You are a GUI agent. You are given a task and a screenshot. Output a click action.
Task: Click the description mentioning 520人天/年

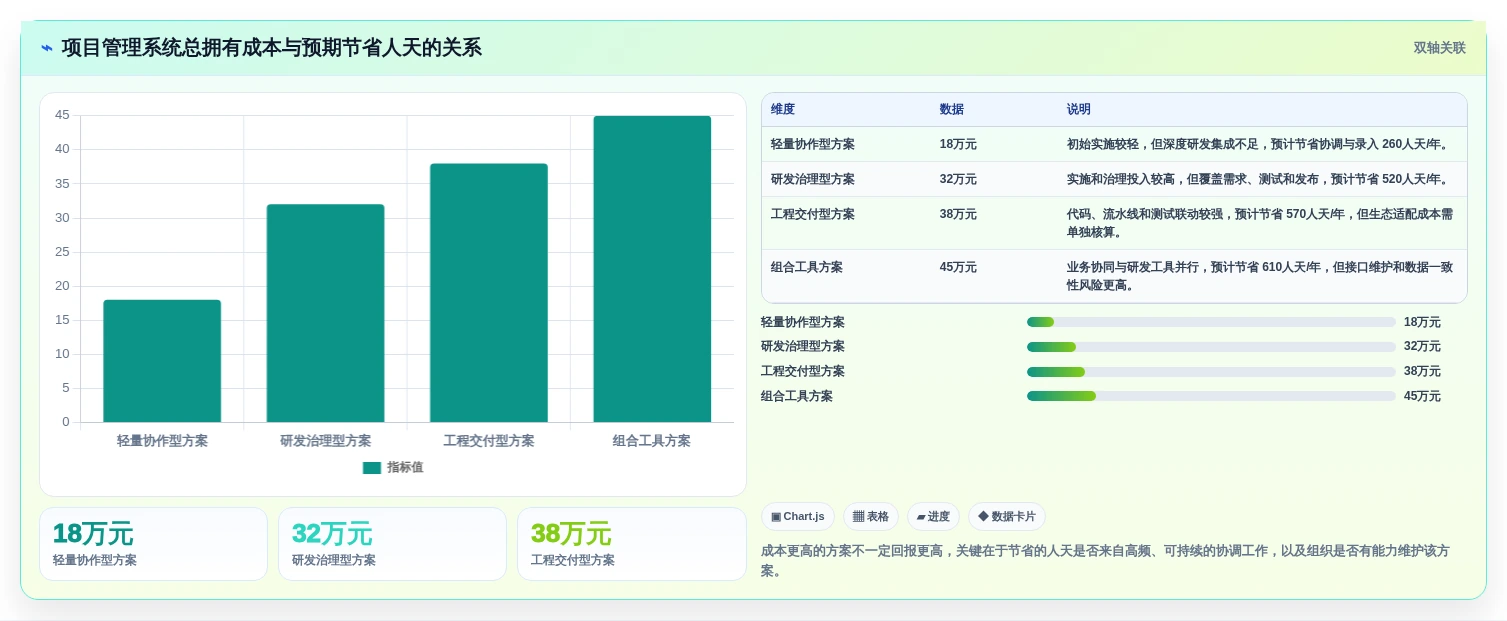tap(1260, 180)
